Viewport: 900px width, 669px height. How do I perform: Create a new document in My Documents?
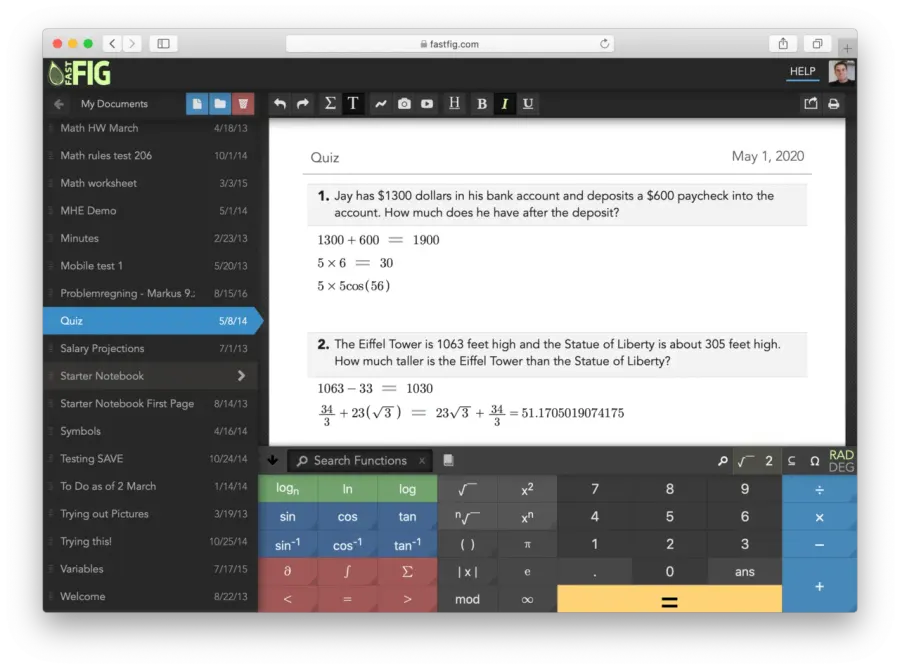coord(197,104)
